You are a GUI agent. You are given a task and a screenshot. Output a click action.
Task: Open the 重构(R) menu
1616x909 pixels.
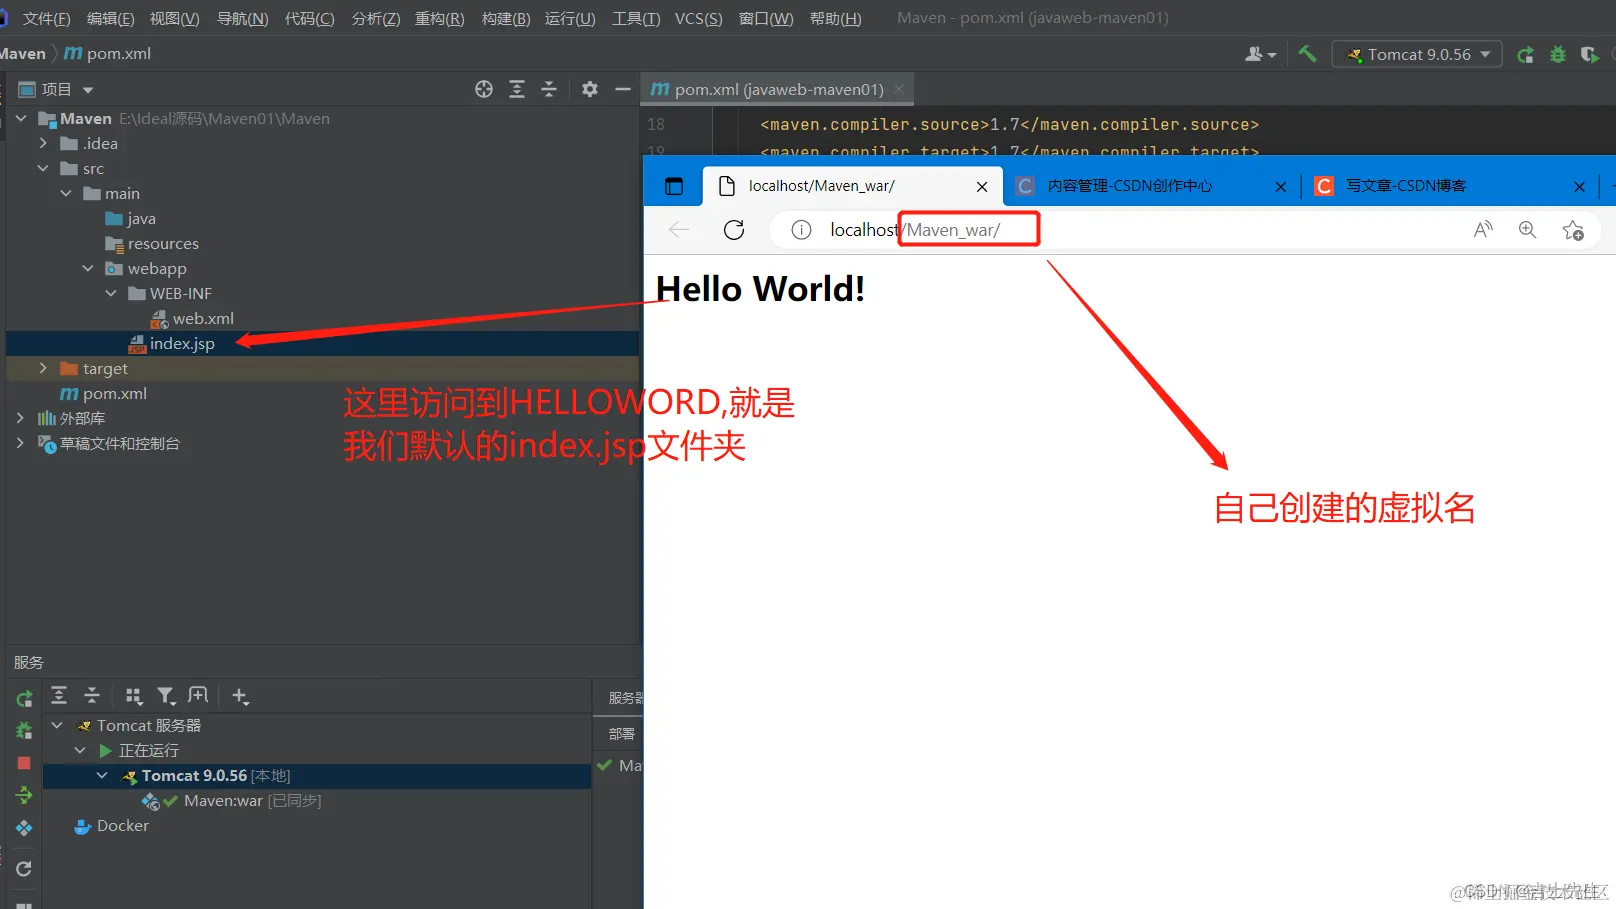(439, 18)
